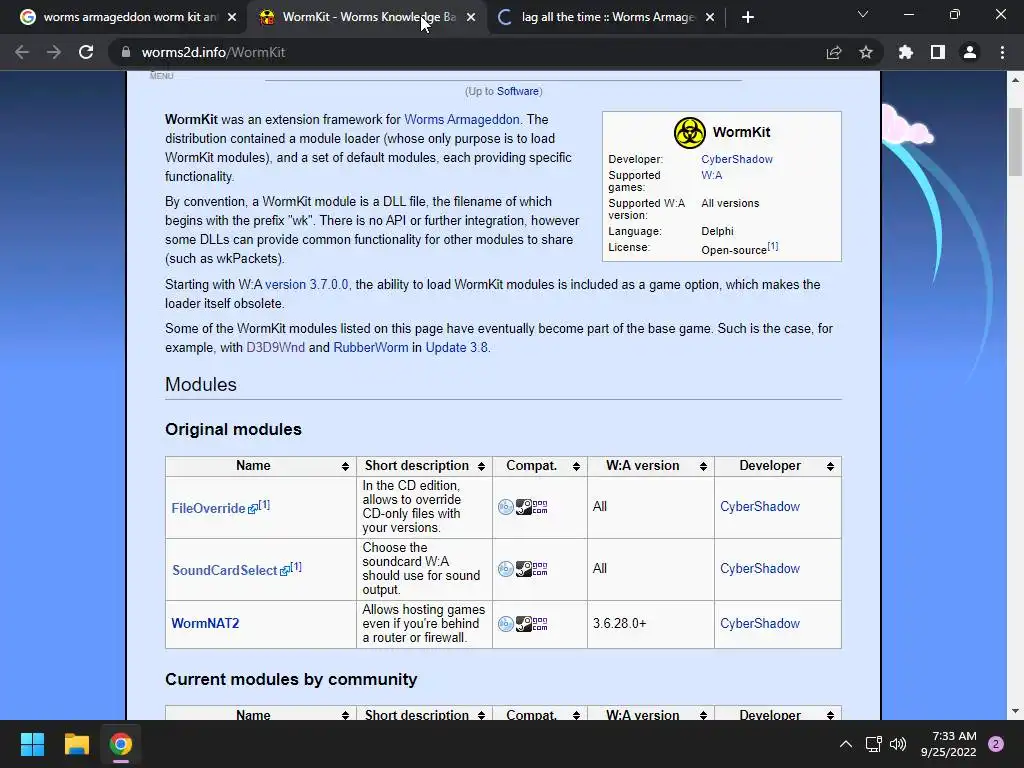Click CD compatibility icon in WormNAT2 row
The image size is (1024, 768).
click(506, 624)
